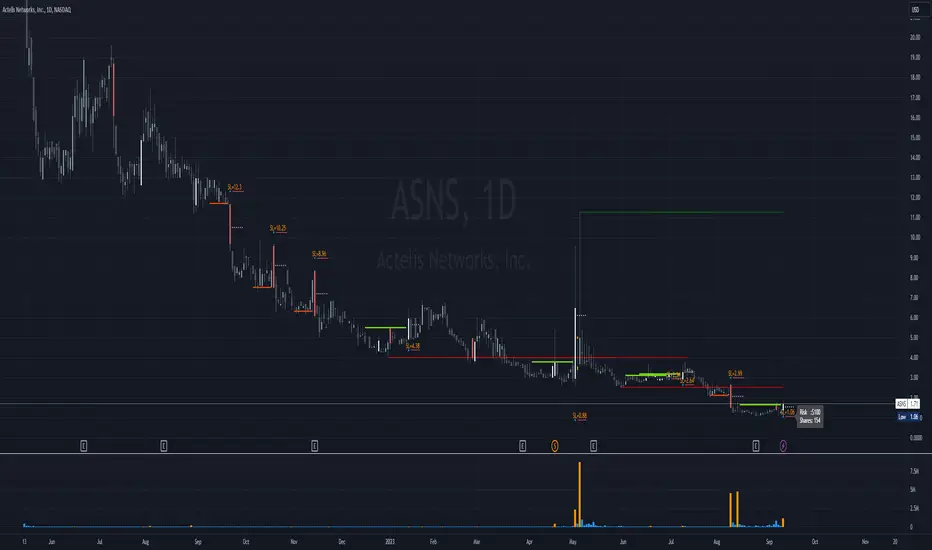
Task: Click the Nov label at the far right of time axis
Action: tap(865, 542)
